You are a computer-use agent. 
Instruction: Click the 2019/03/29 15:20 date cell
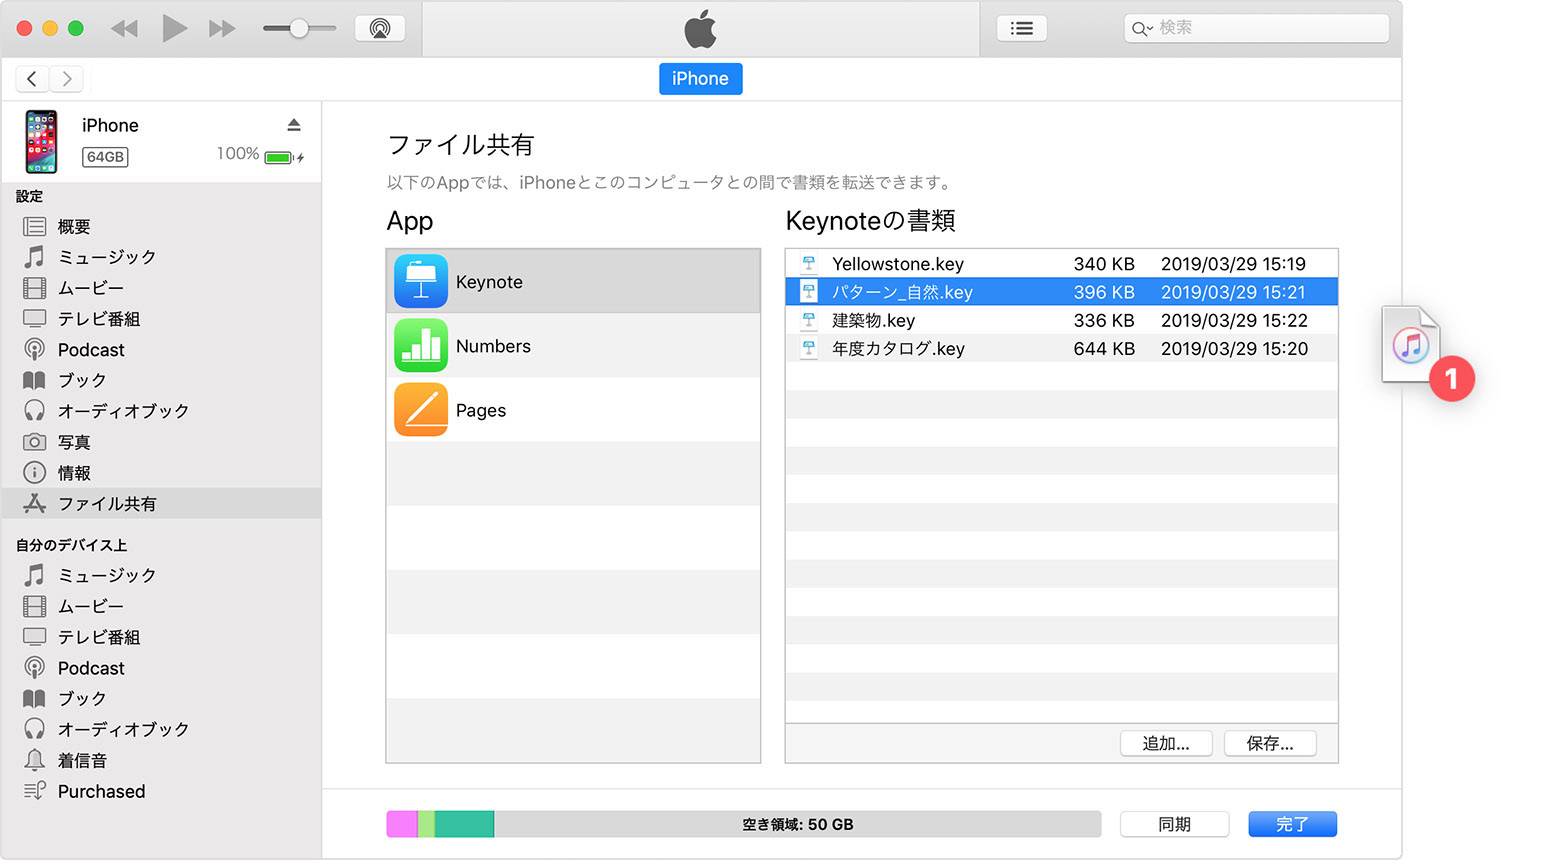tap(1234, 348)
